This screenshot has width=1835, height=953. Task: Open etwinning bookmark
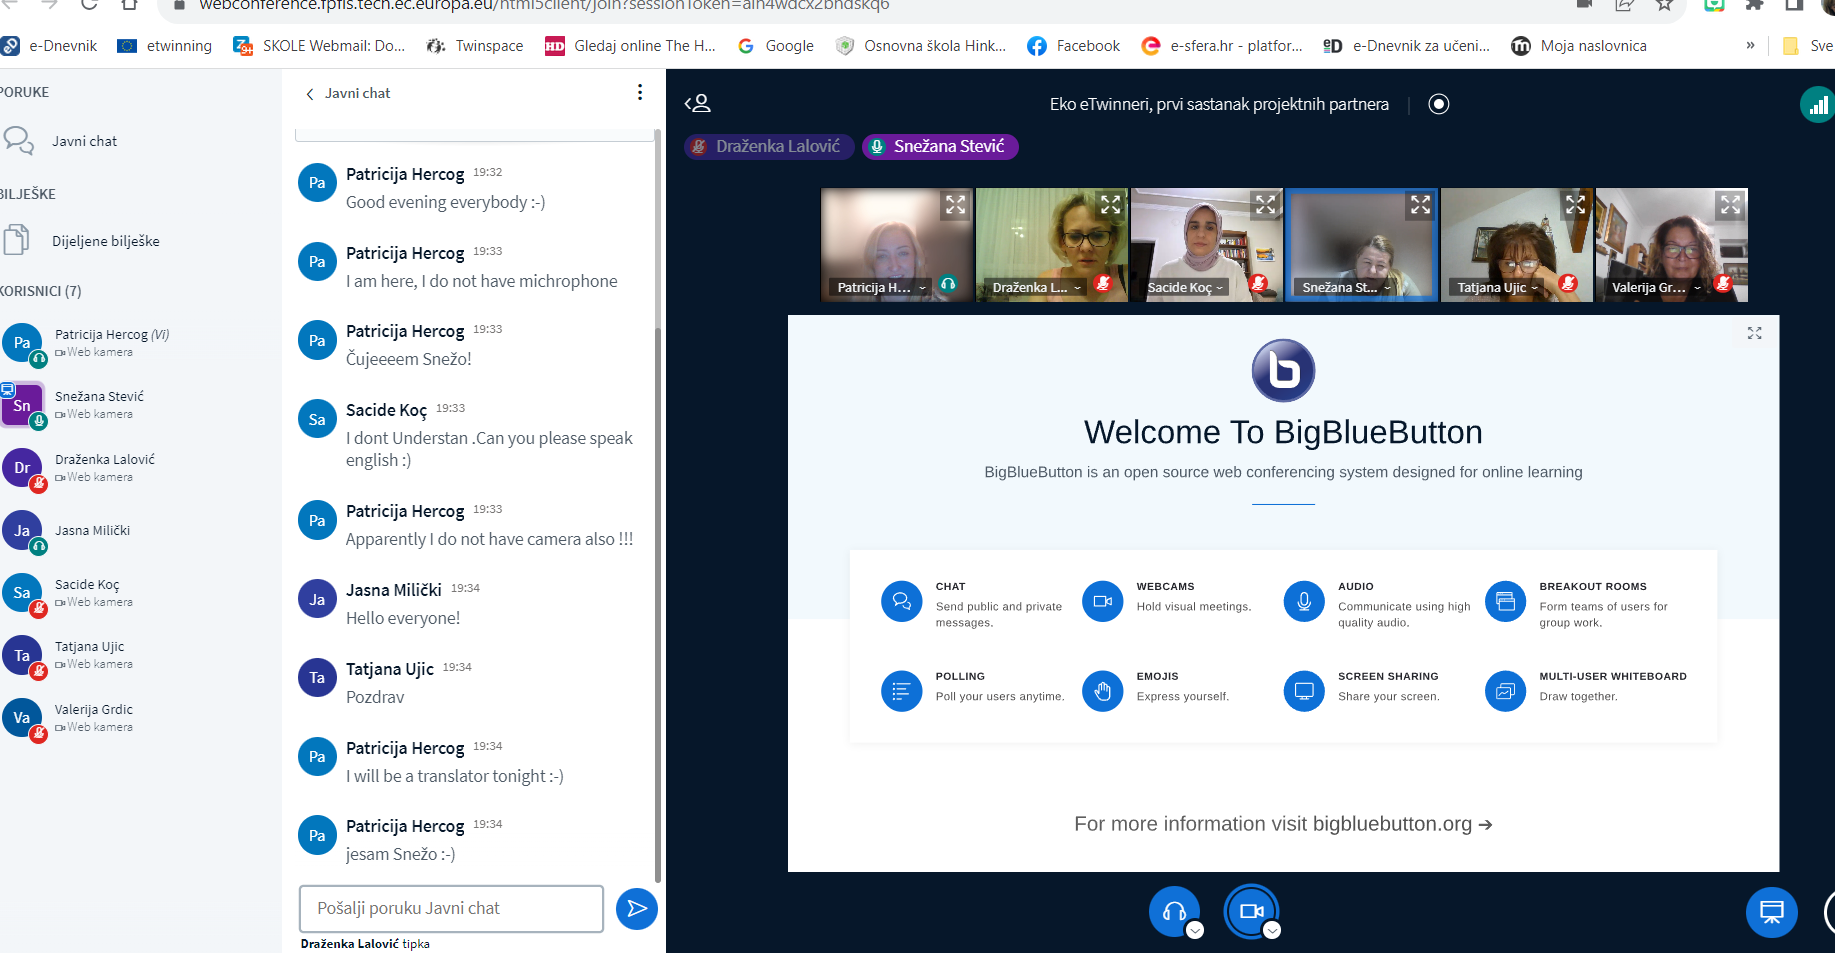click(x=165, y=46)
